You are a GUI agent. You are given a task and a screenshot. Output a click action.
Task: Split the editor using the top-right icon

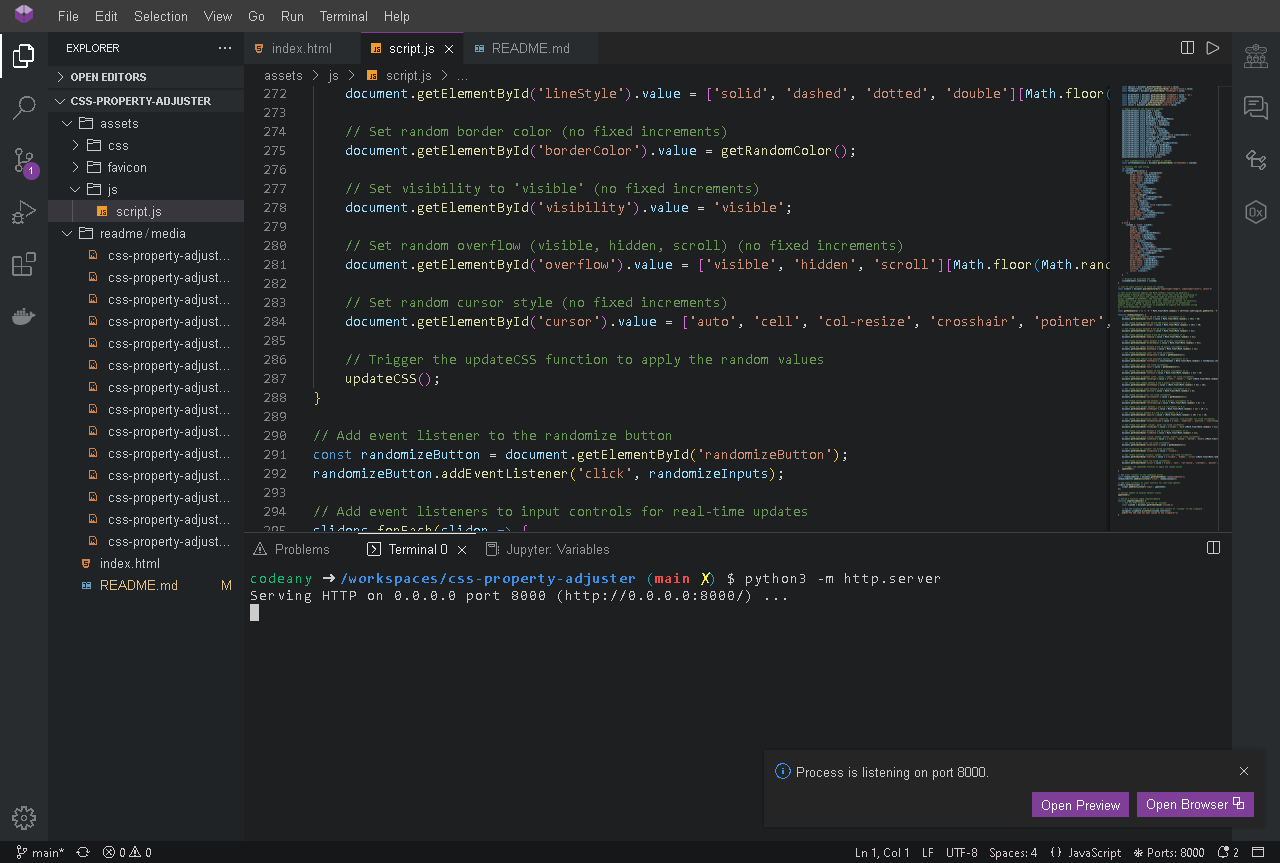(x=1187, y=47)
